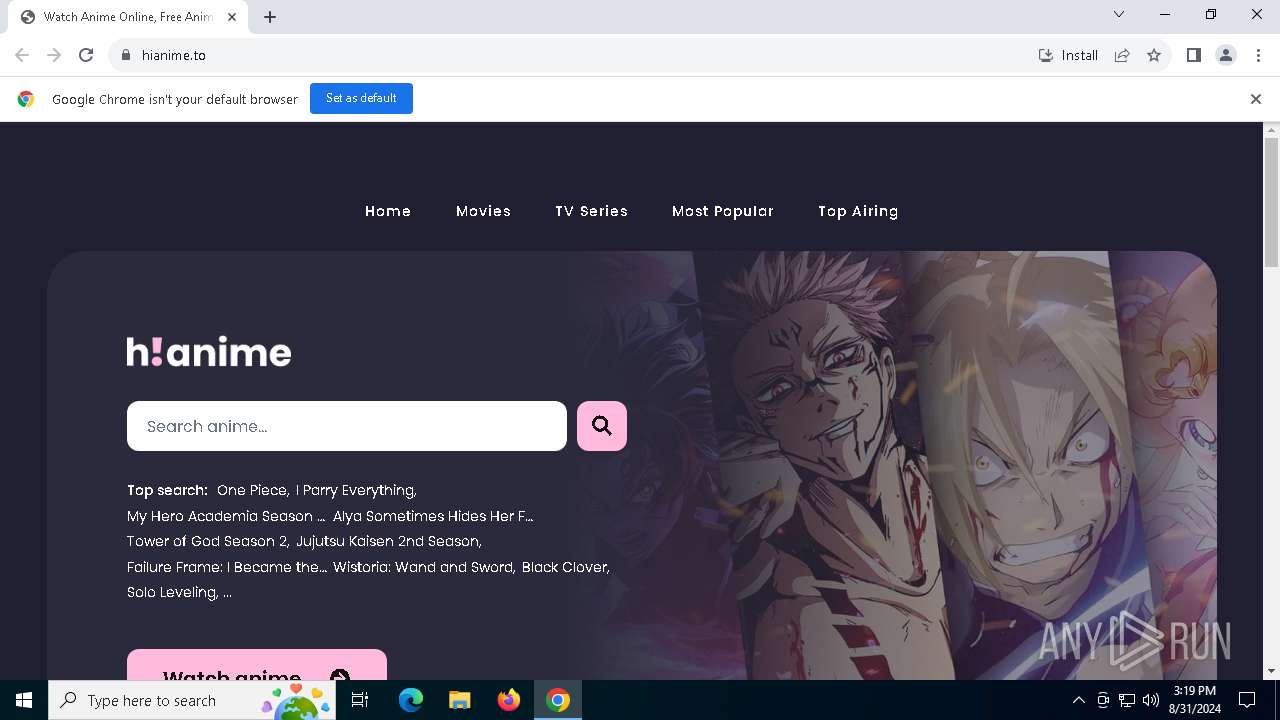
Task: Open the network tray icon
Action: 1127,700
